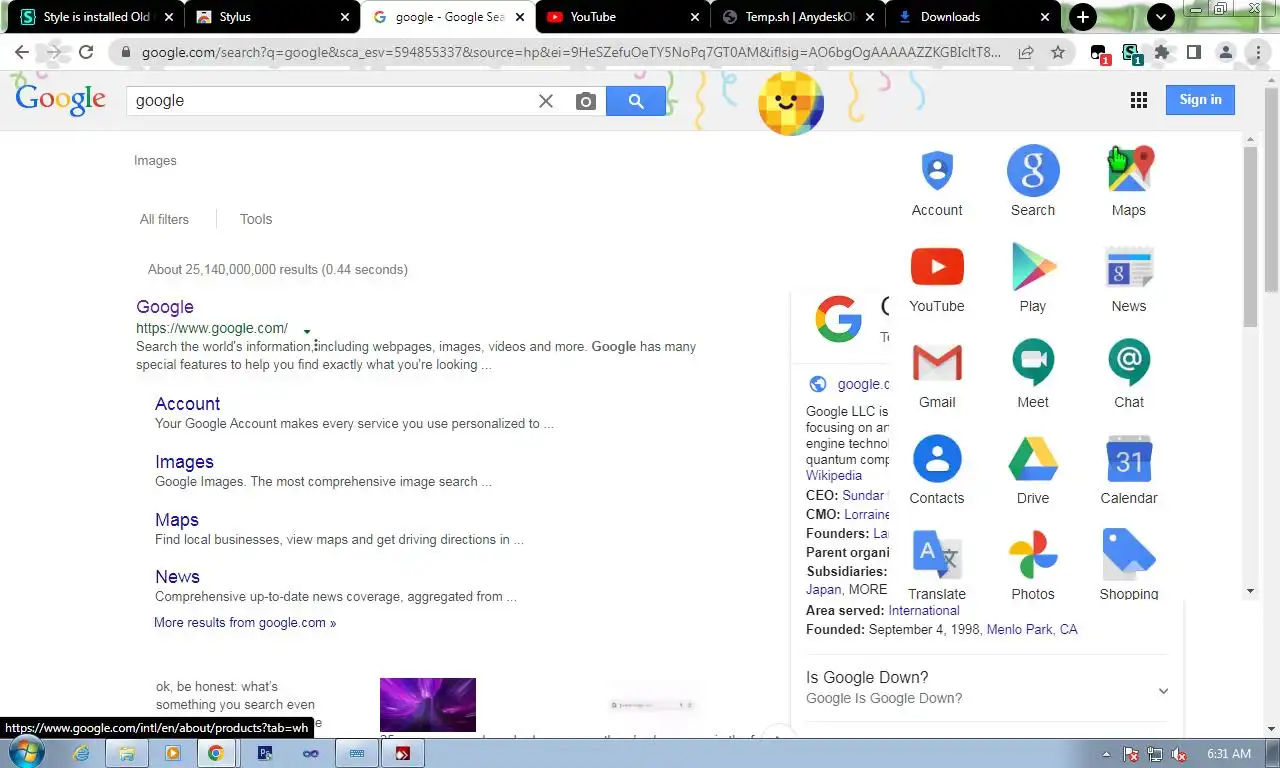
Task: Open the News sitelink in results
Action: [177, 577]
